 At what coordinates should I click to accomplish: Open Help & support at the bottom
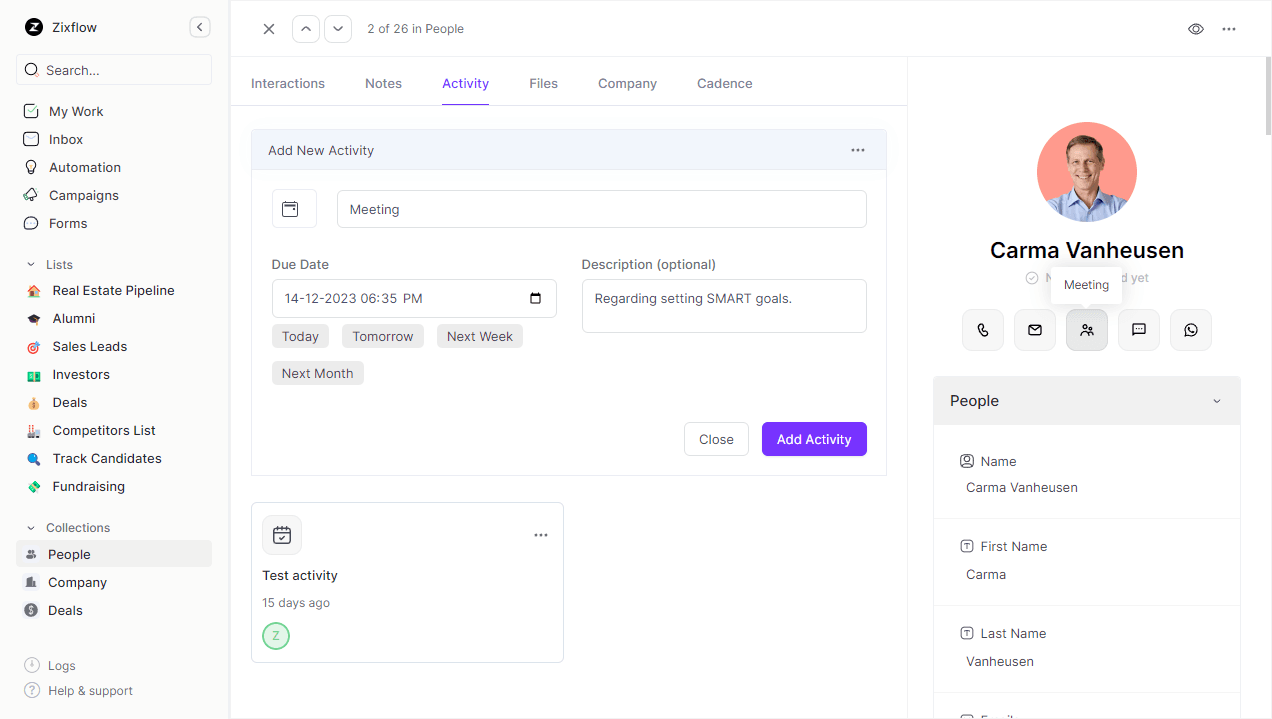88,690
